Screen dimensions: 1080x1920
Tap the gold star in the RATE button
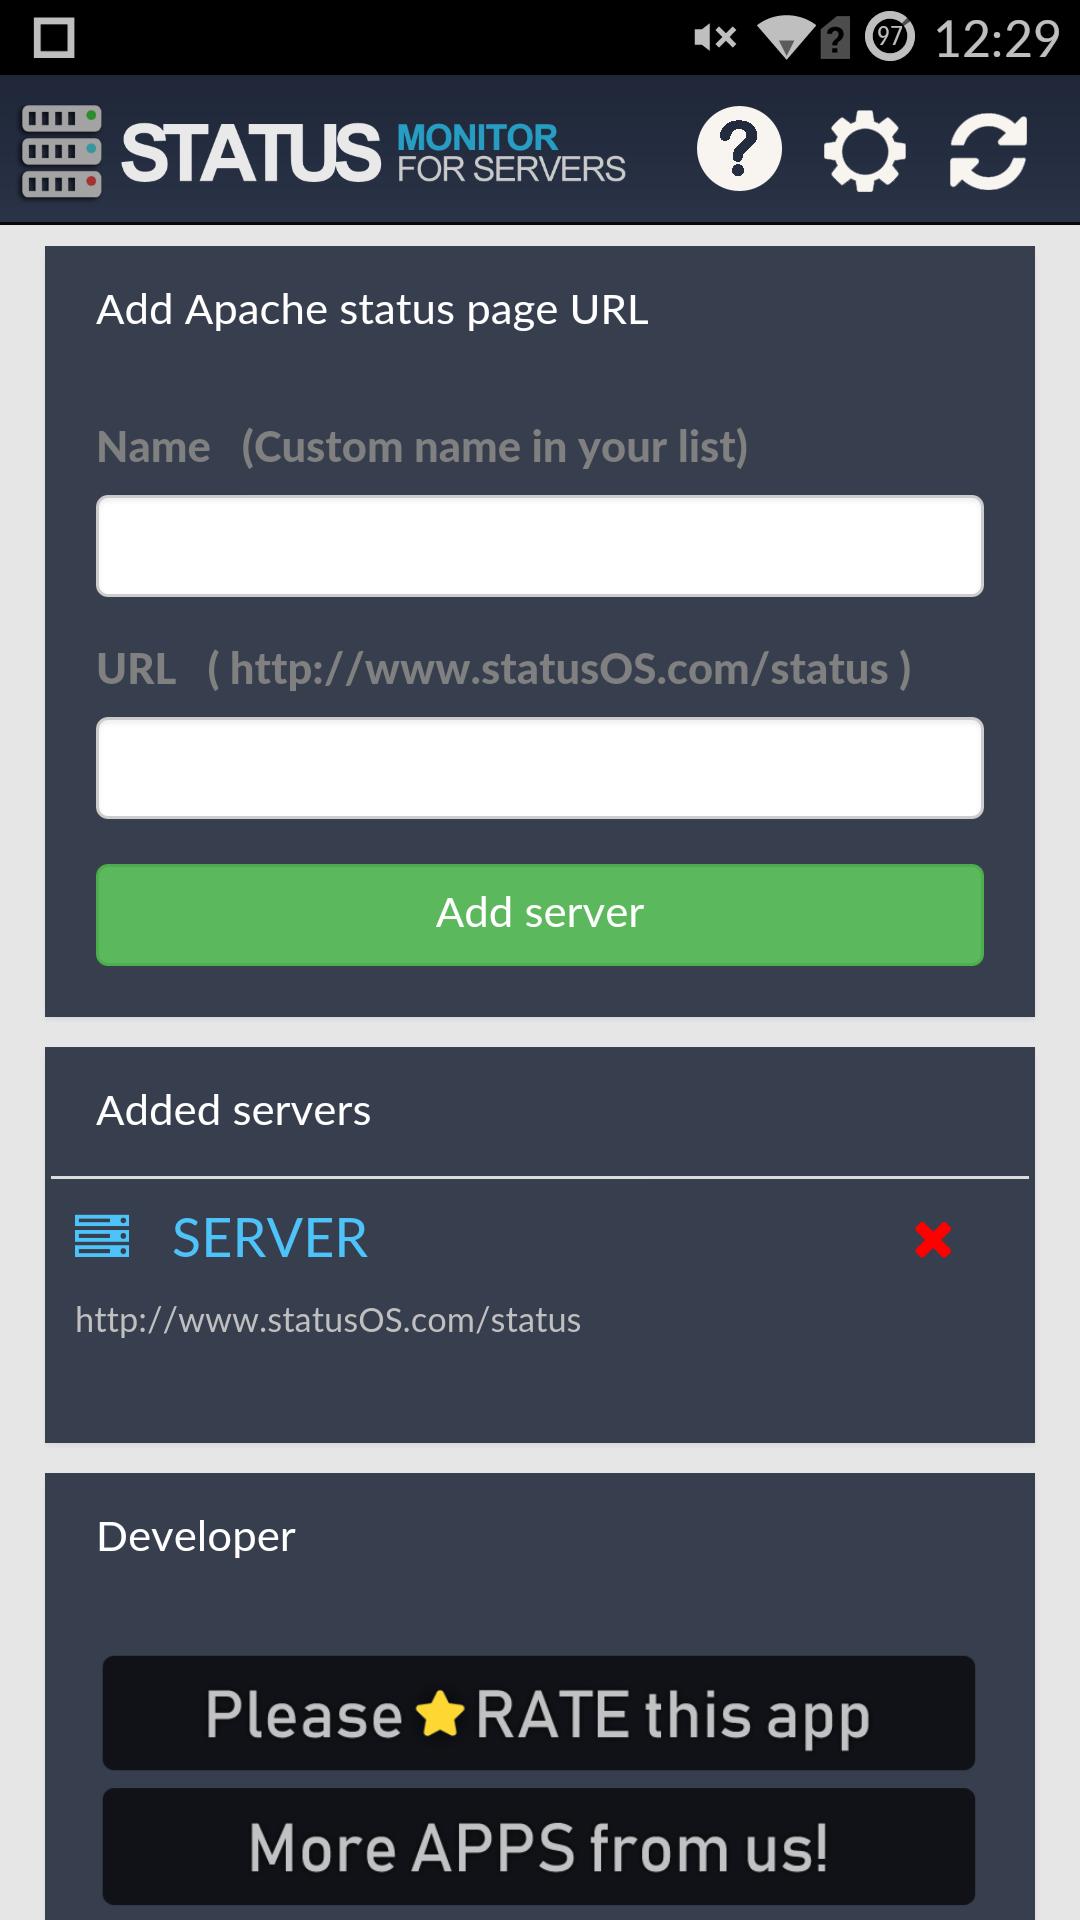(x=440, y=1714)
